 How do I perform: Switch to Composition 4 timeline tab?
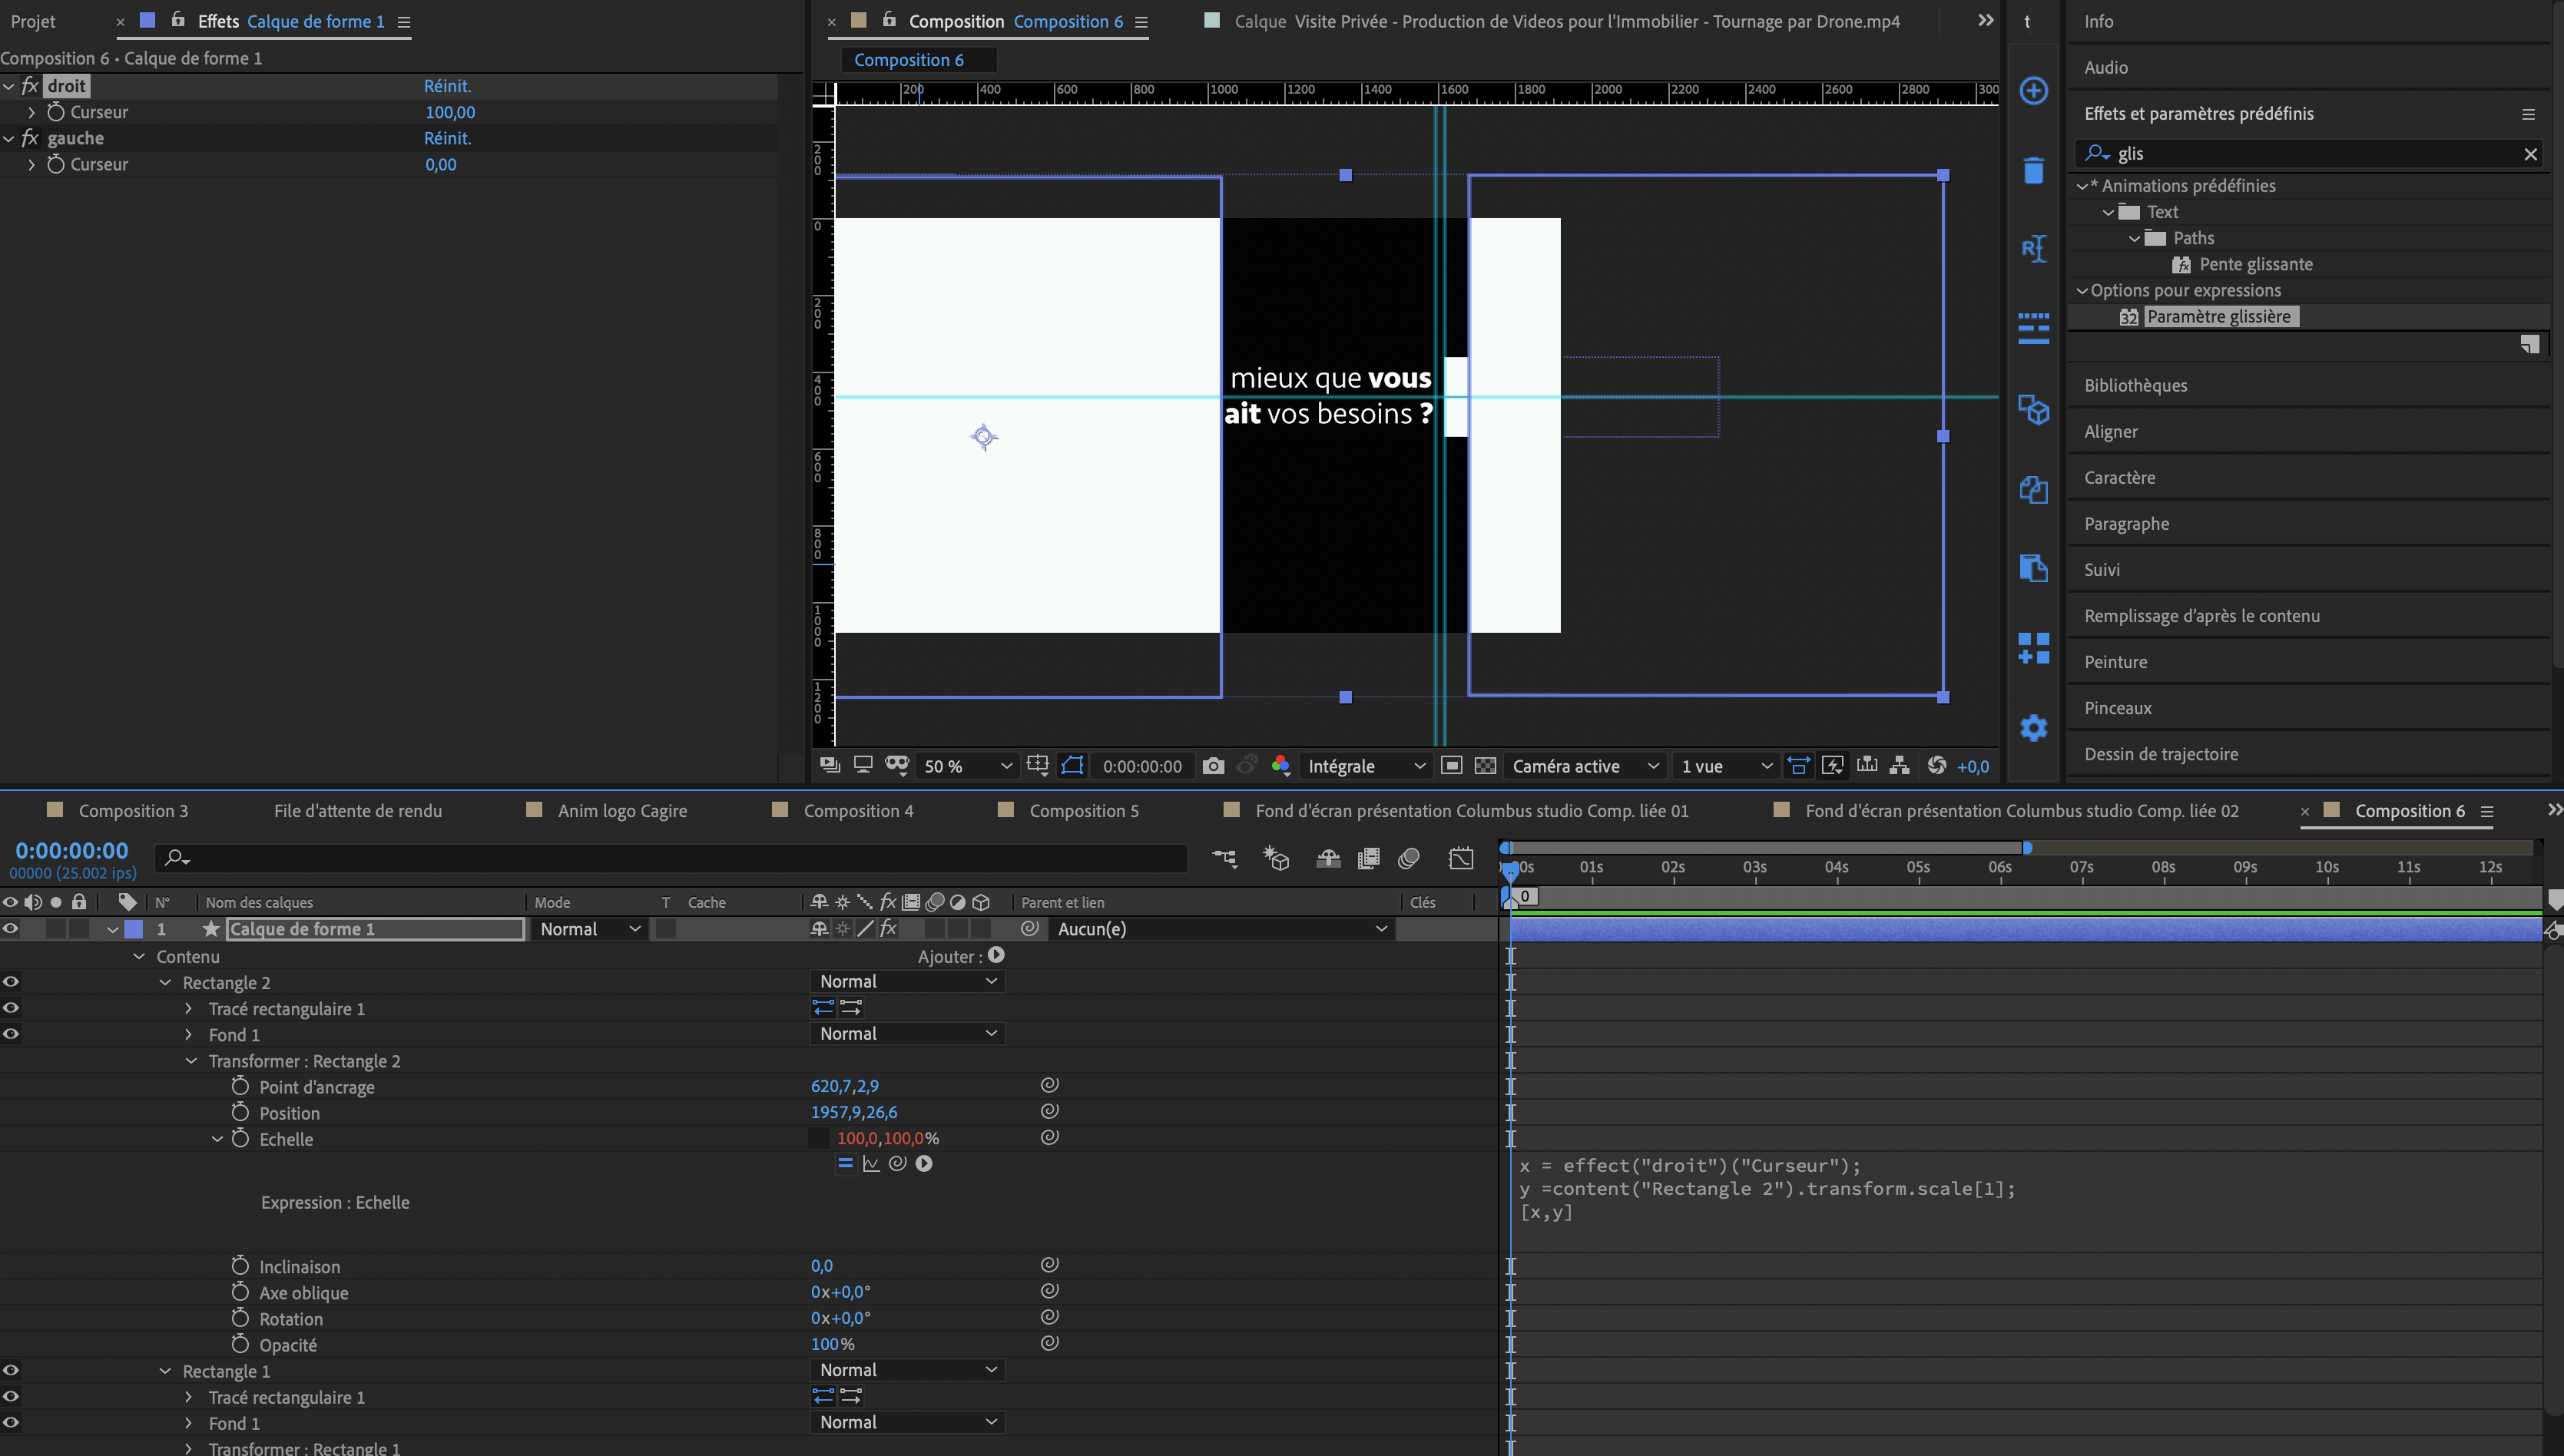[857, 811]
